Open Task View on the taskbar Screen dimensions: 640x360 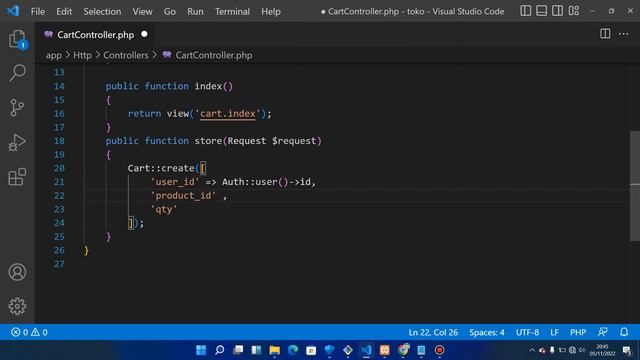pos(238,350)
